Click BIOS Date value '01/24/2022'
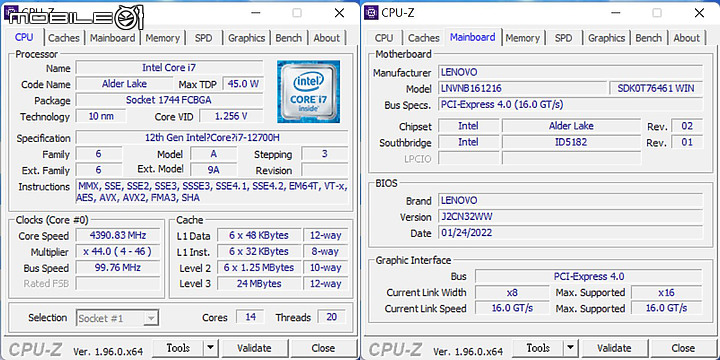720x360 pixels. pos(570,233)
